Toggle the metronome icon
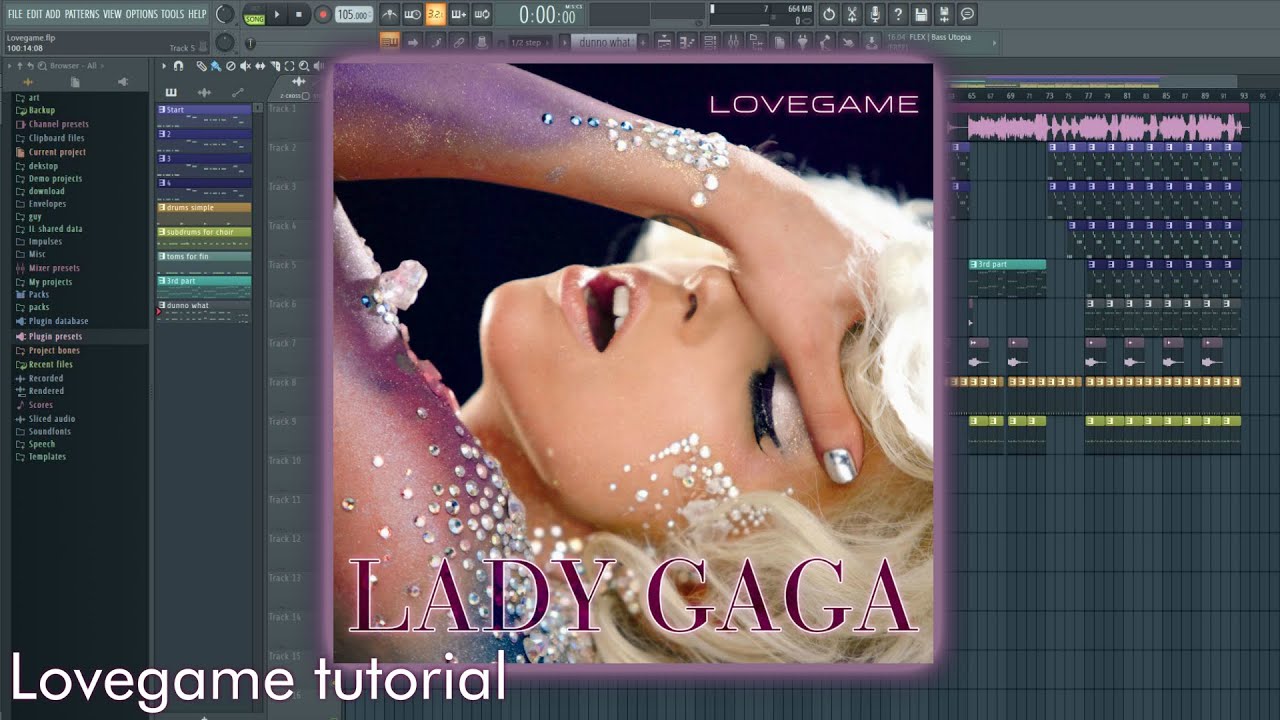Viewport: 1280px width, 720px height. [x=390, y=14]
